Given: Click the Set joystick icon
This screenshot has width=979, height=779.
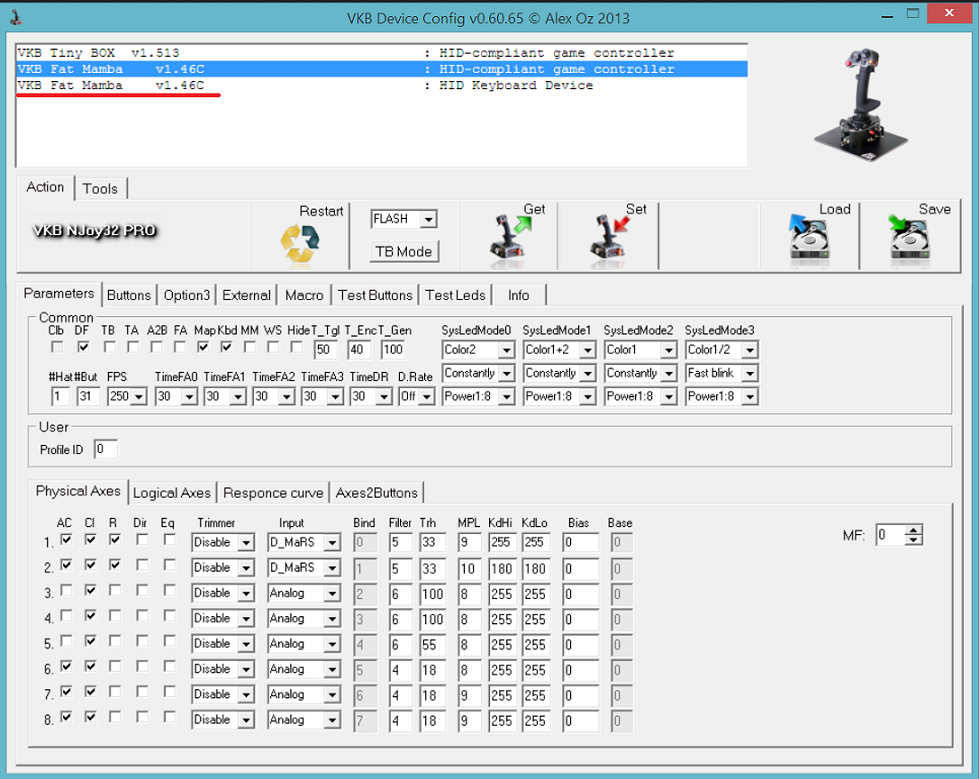Looking at the screenshot, I should click(x=609, y=236).
